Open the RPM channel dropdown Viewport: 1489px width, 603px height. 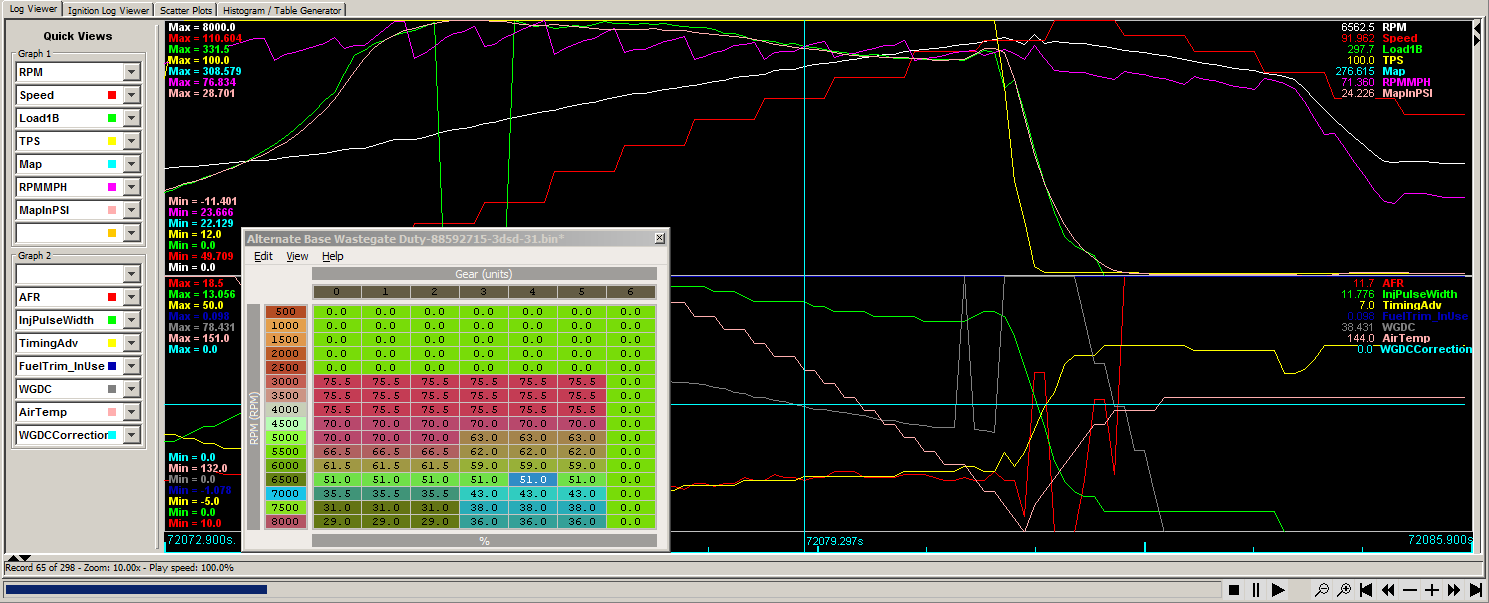coord(131,72)
